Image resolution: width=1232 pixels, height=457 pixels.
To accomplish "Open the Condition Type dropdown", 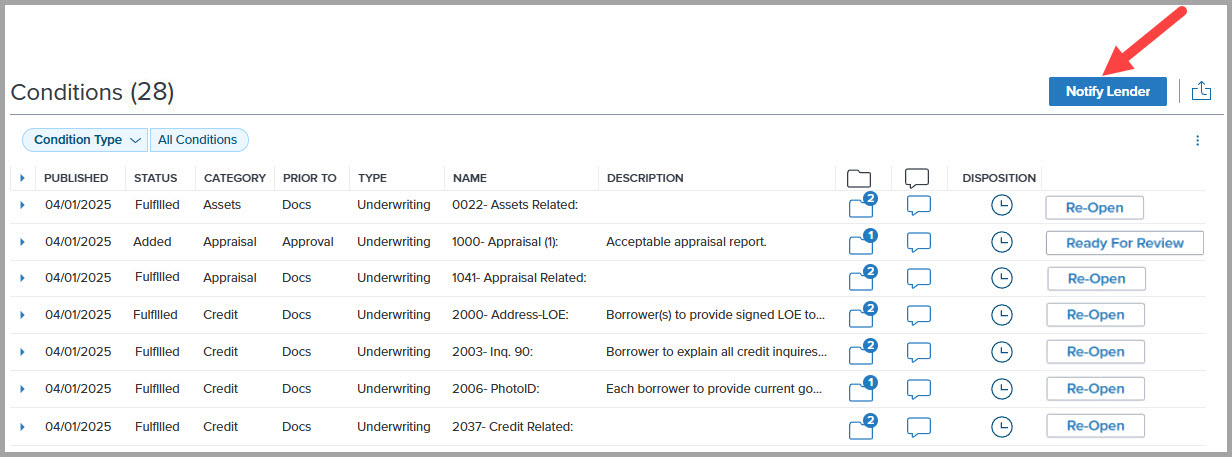I will pyautogui.click(x=85, y=140).
